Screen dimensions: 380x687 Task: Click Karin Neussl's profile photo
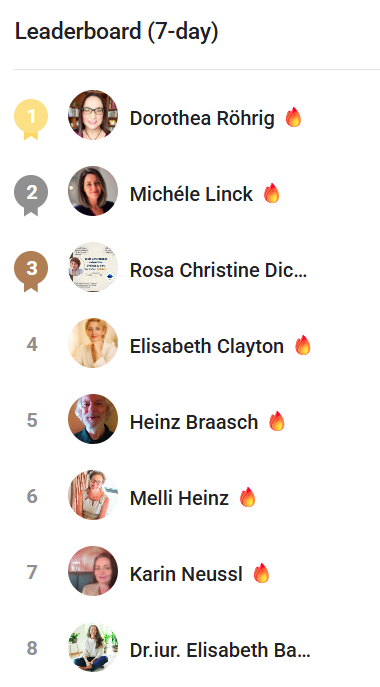[93, 571]
